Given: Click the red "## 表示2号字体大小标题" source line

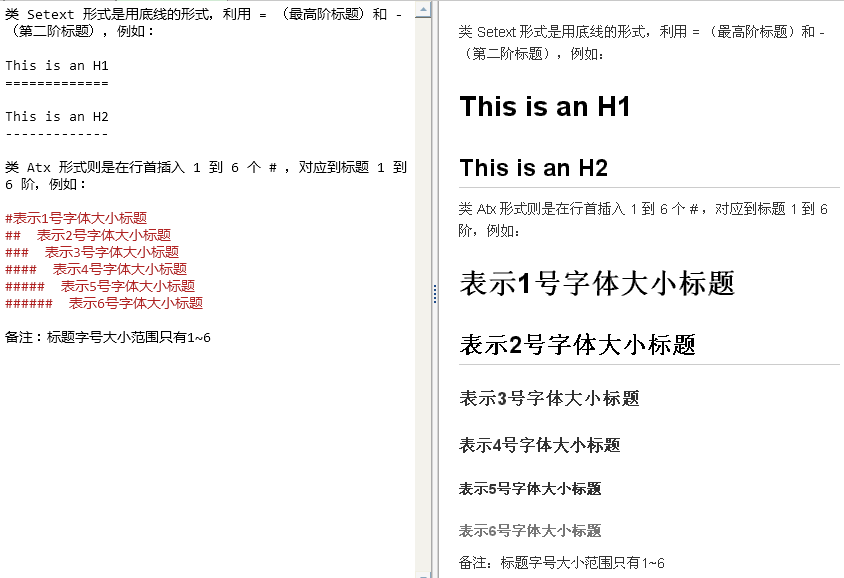Looking at the screenshot, I should click(88, 235).
